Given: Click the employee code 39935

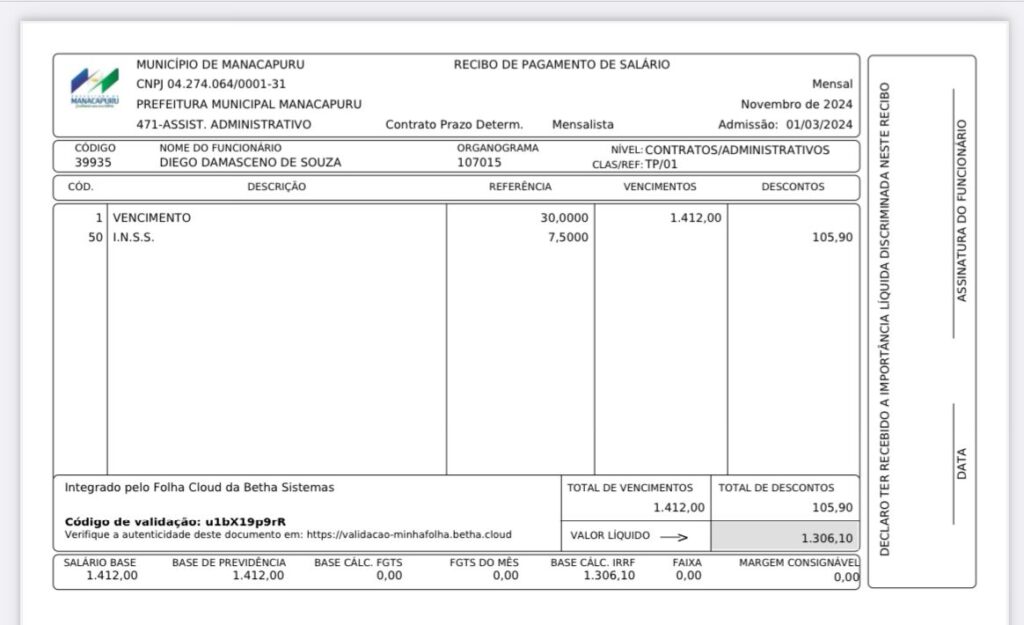Looking at the screenshot, I should pos(92,163).
